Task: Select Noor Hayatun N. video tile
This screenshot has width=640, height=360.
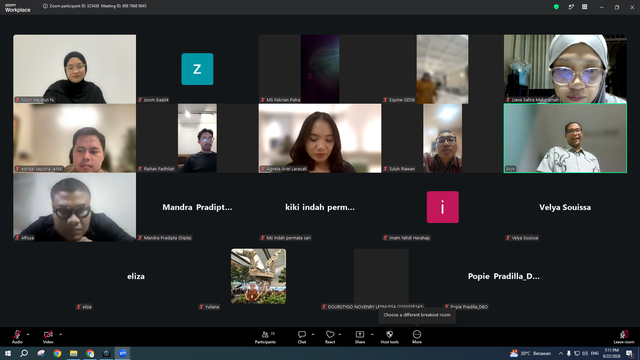Action: [x=75, y=69]
